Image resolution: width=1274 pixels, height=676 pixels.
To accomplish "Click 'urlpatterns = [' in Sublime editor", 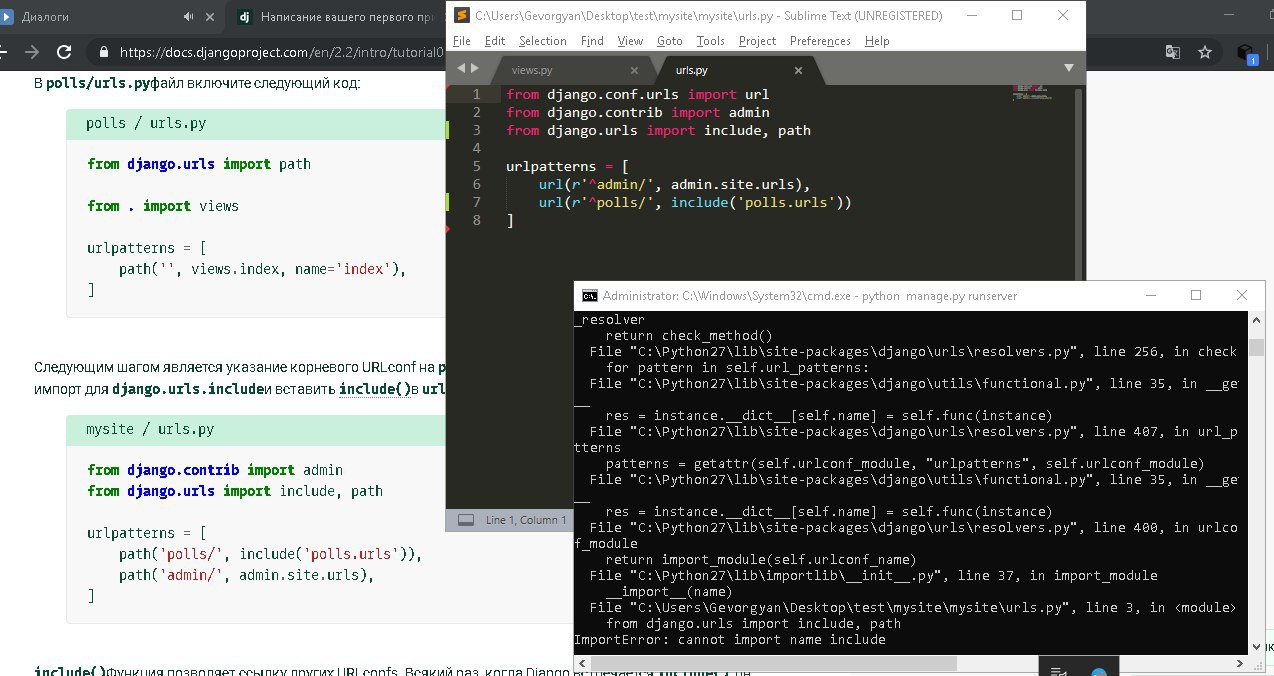I will click(x=567, y=166).
